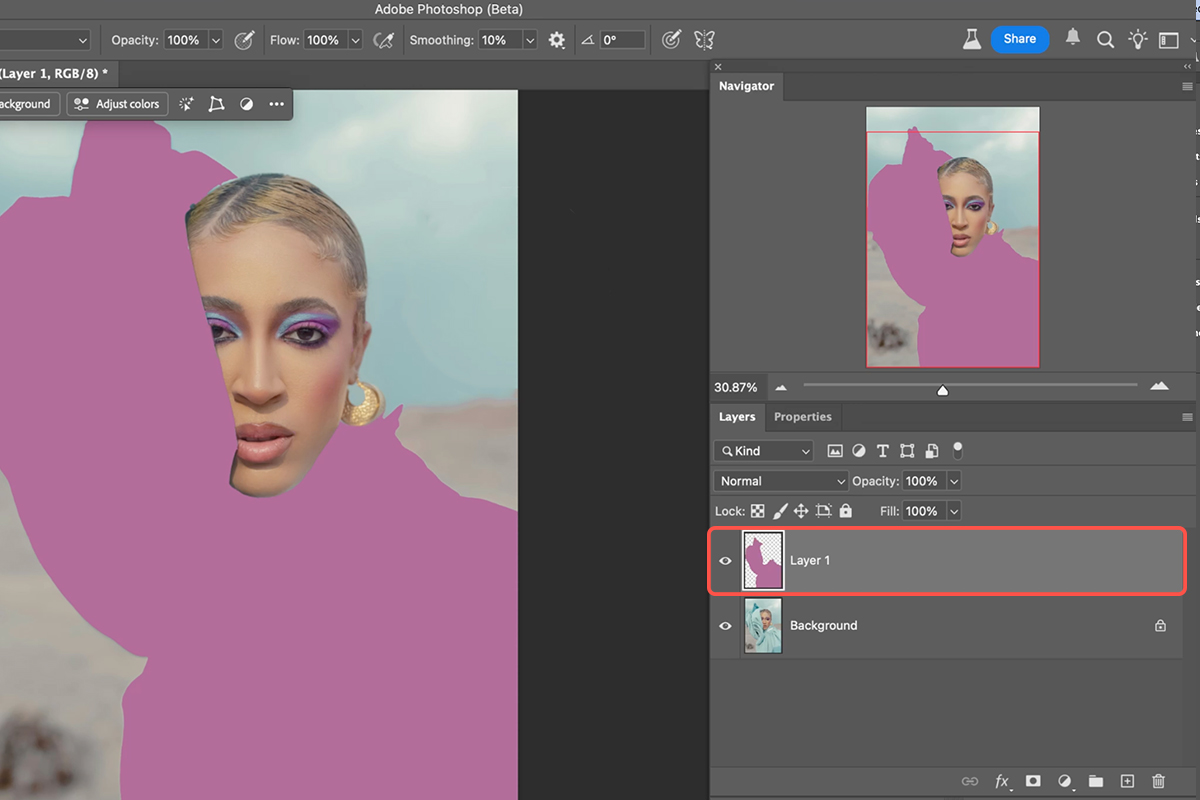
Task: Create a new group folder icon
Action: (x=1096, y=781)
